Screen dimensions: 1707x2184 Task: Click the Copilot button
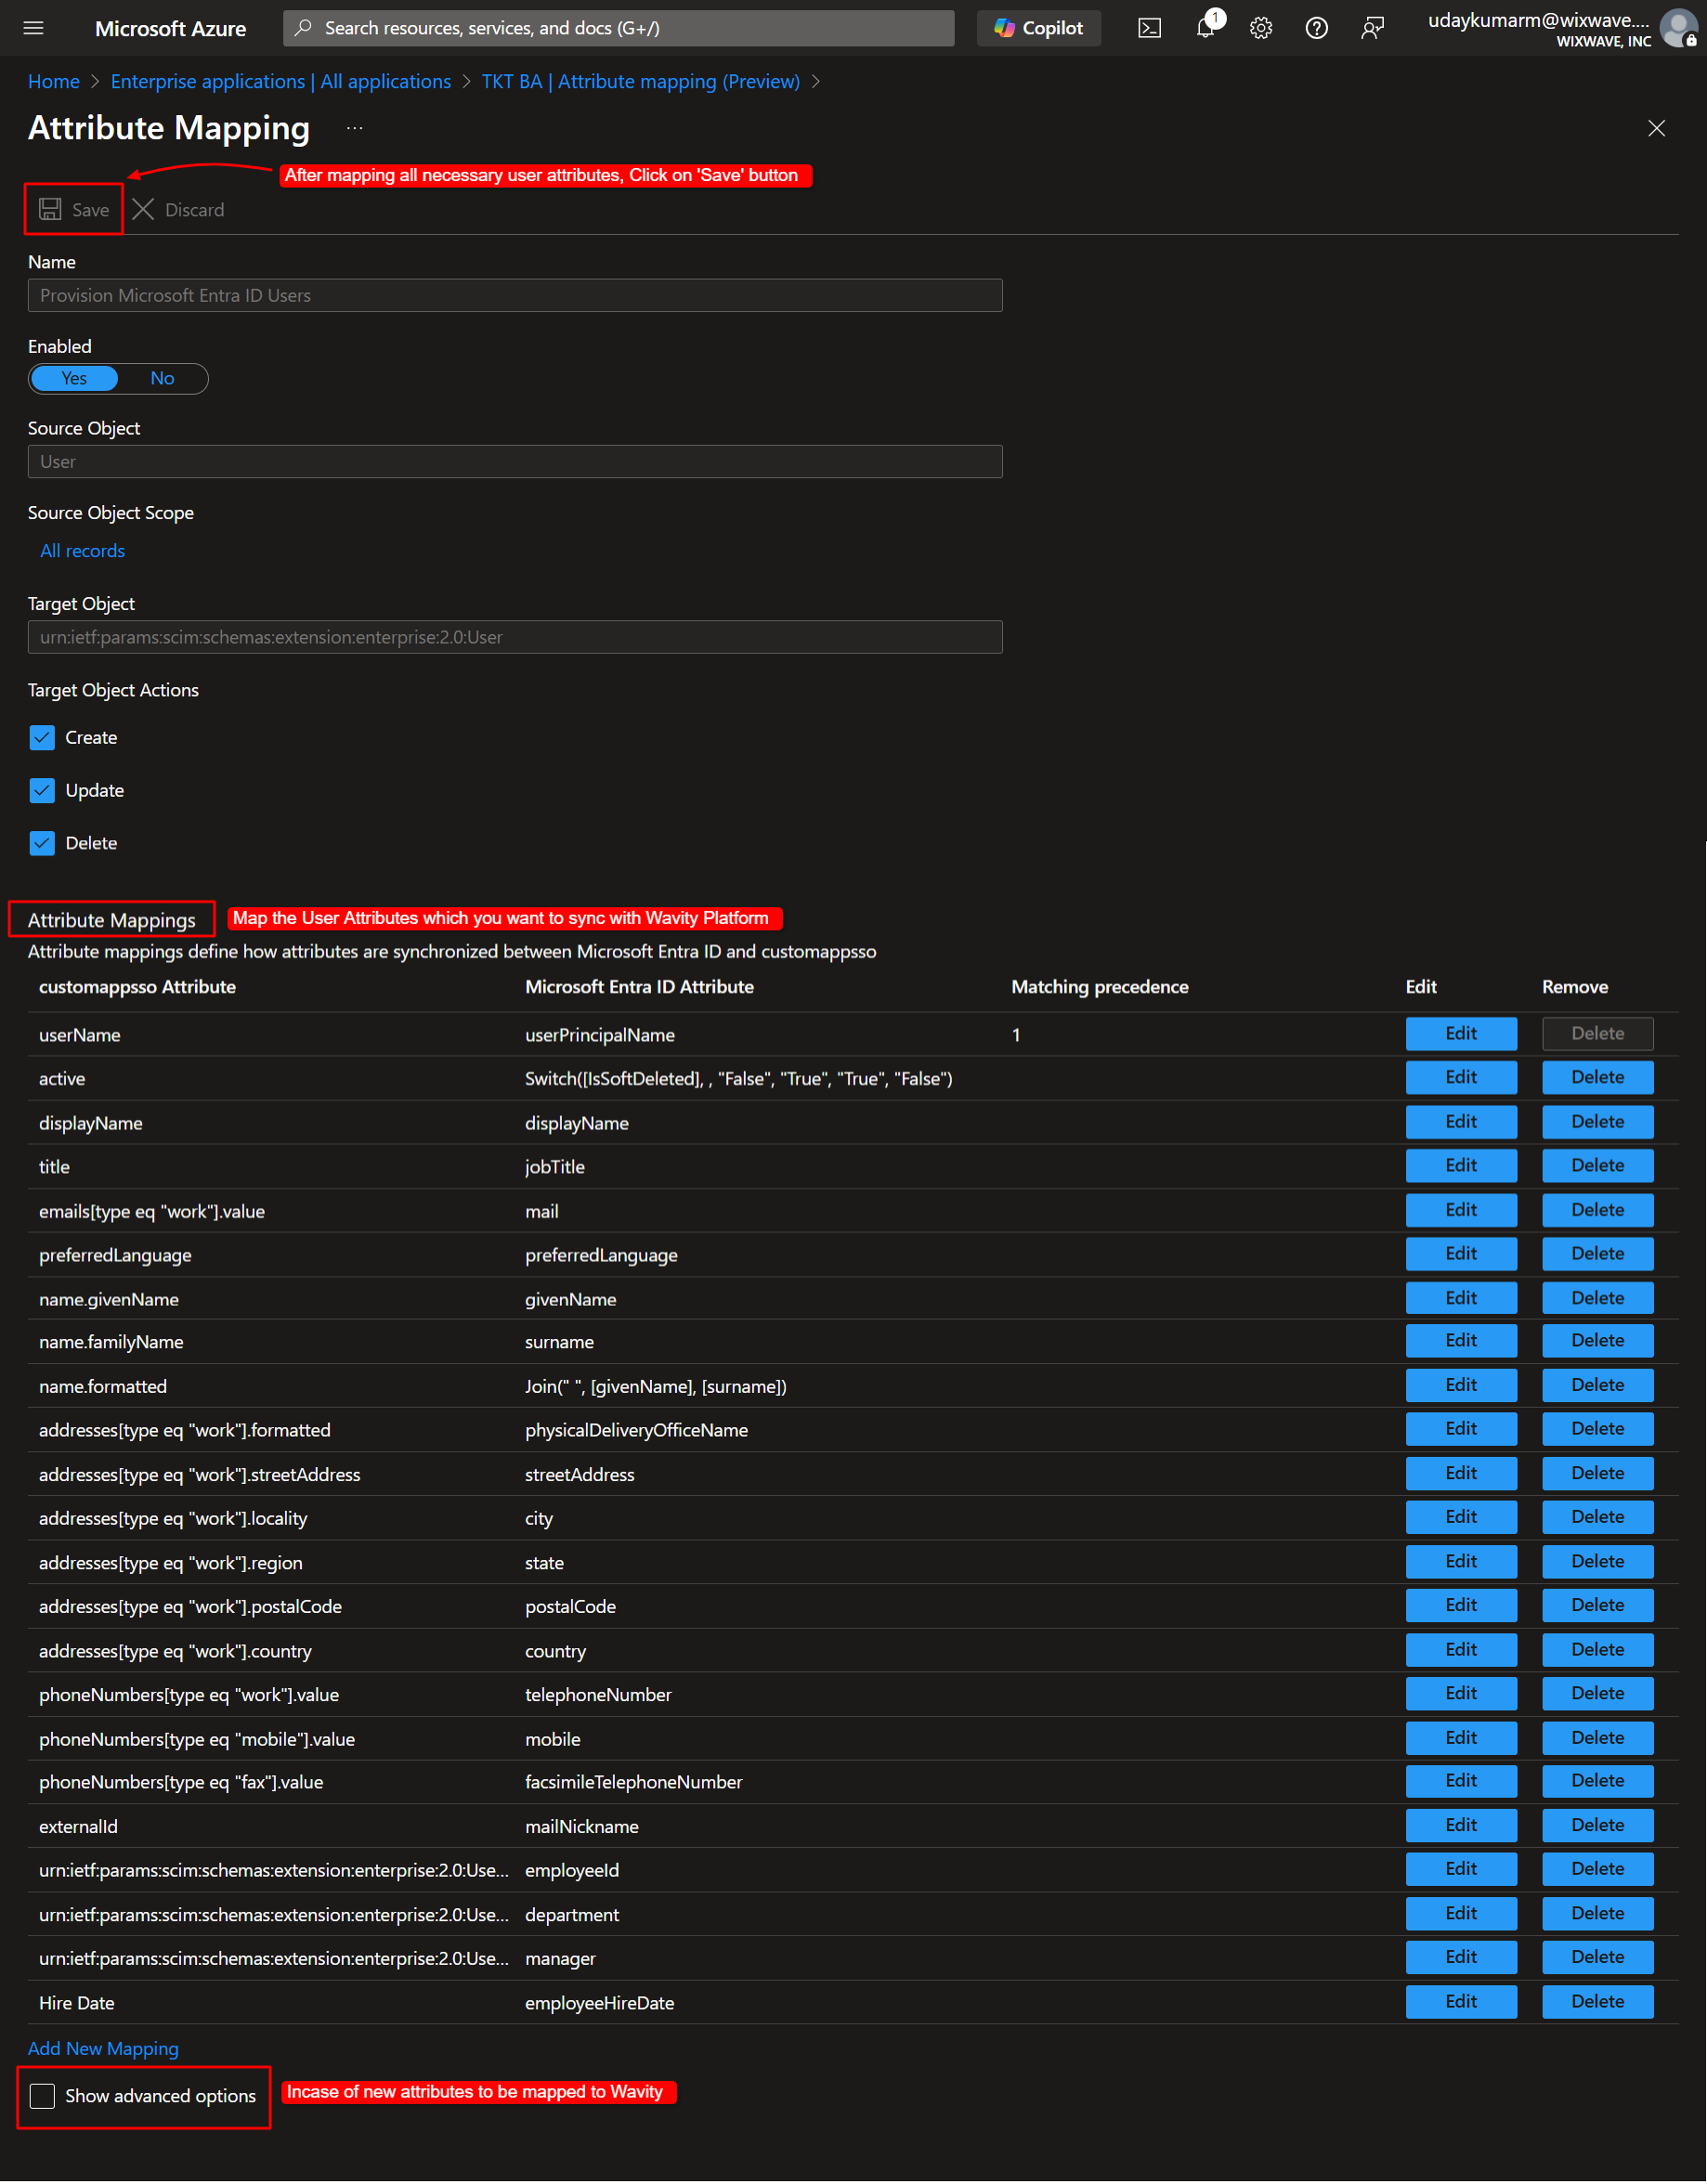point(1039,28)
